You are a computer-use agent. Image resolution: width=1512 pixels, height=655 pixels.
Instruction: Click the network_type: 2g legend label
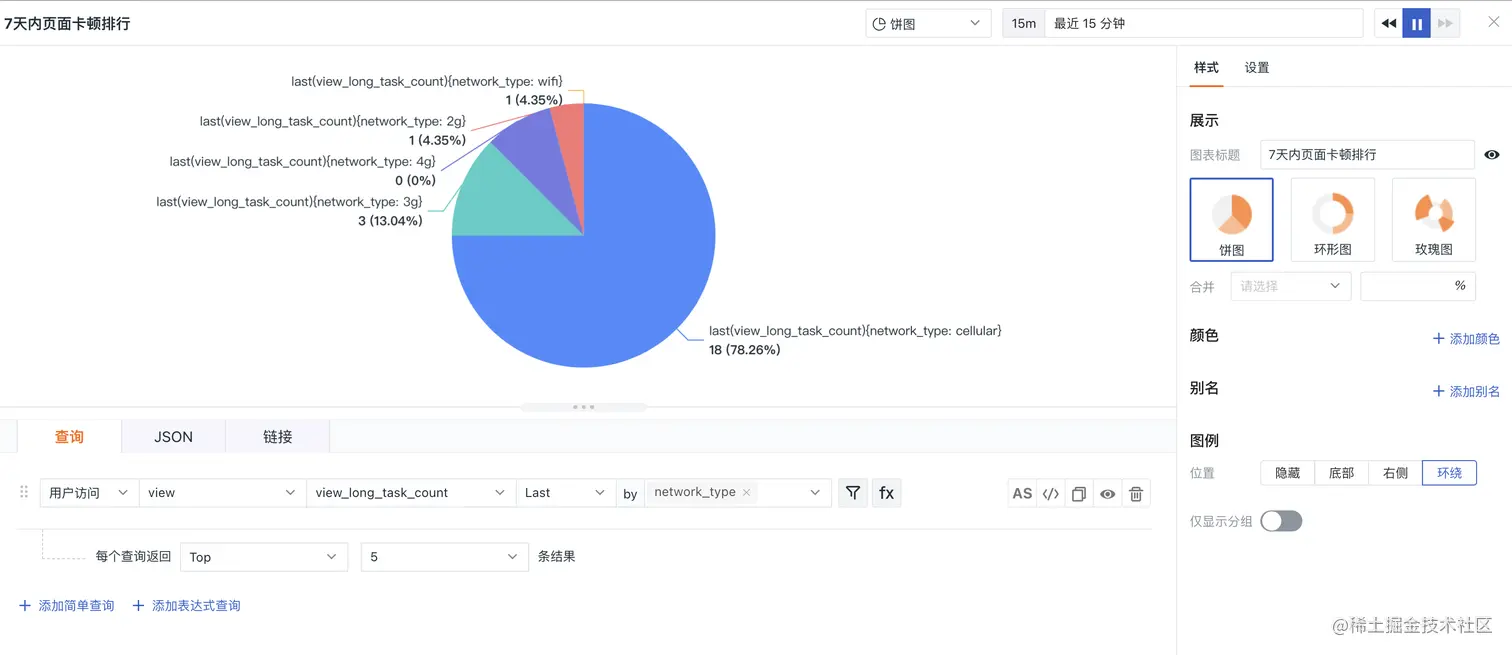[x=333, y=121]
